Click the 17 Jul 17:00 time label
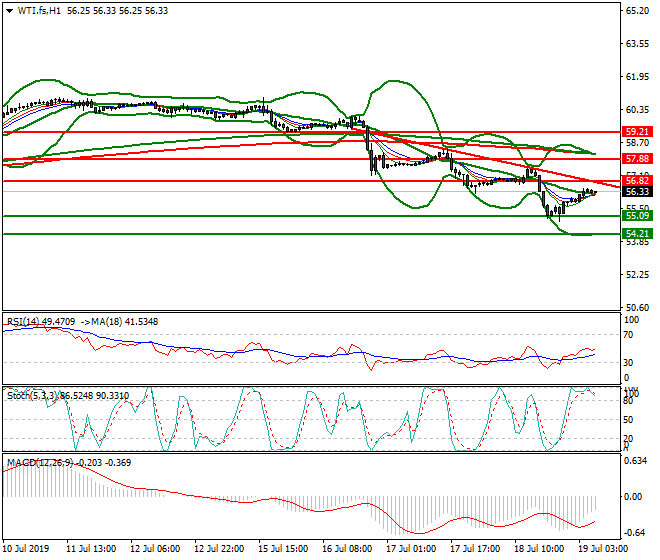The height and width of the screenshot is (560, 660). pyautogui.click(x=475, y=549)
